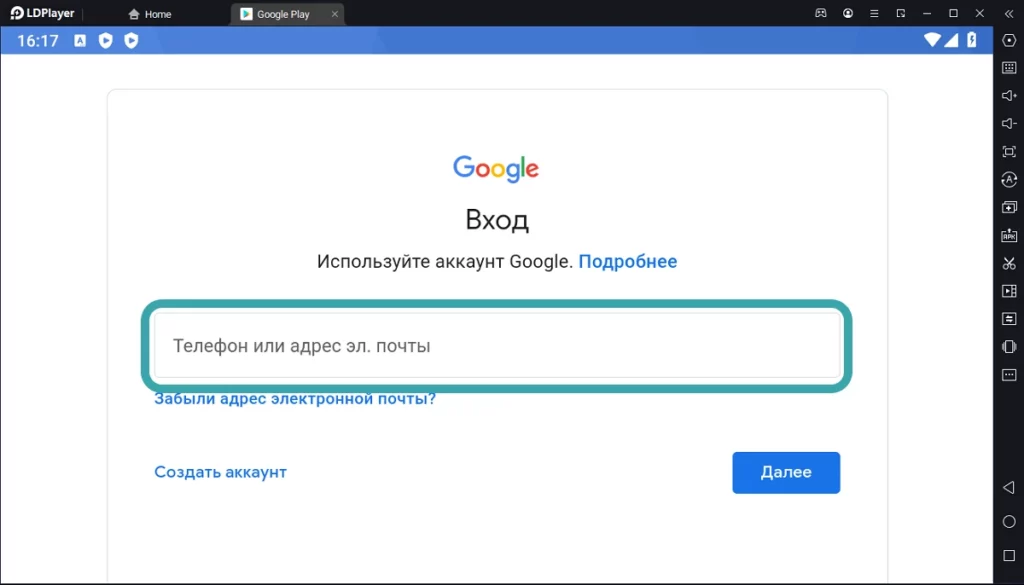Screen dimensions: 1024x585
Task: Click Забыли адрес электронной почты link
Action: pos(295,398)
